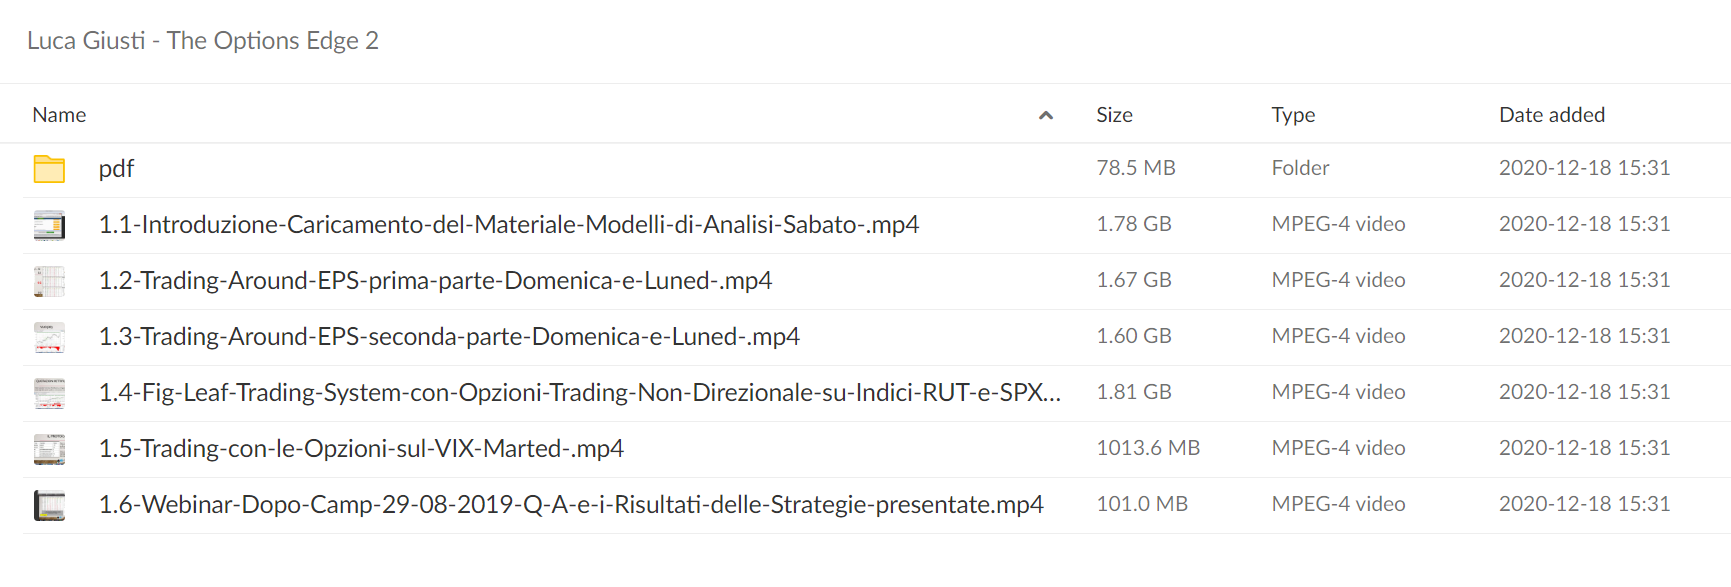Toggle sort order with the Name column arrow

click(1046, 115)
